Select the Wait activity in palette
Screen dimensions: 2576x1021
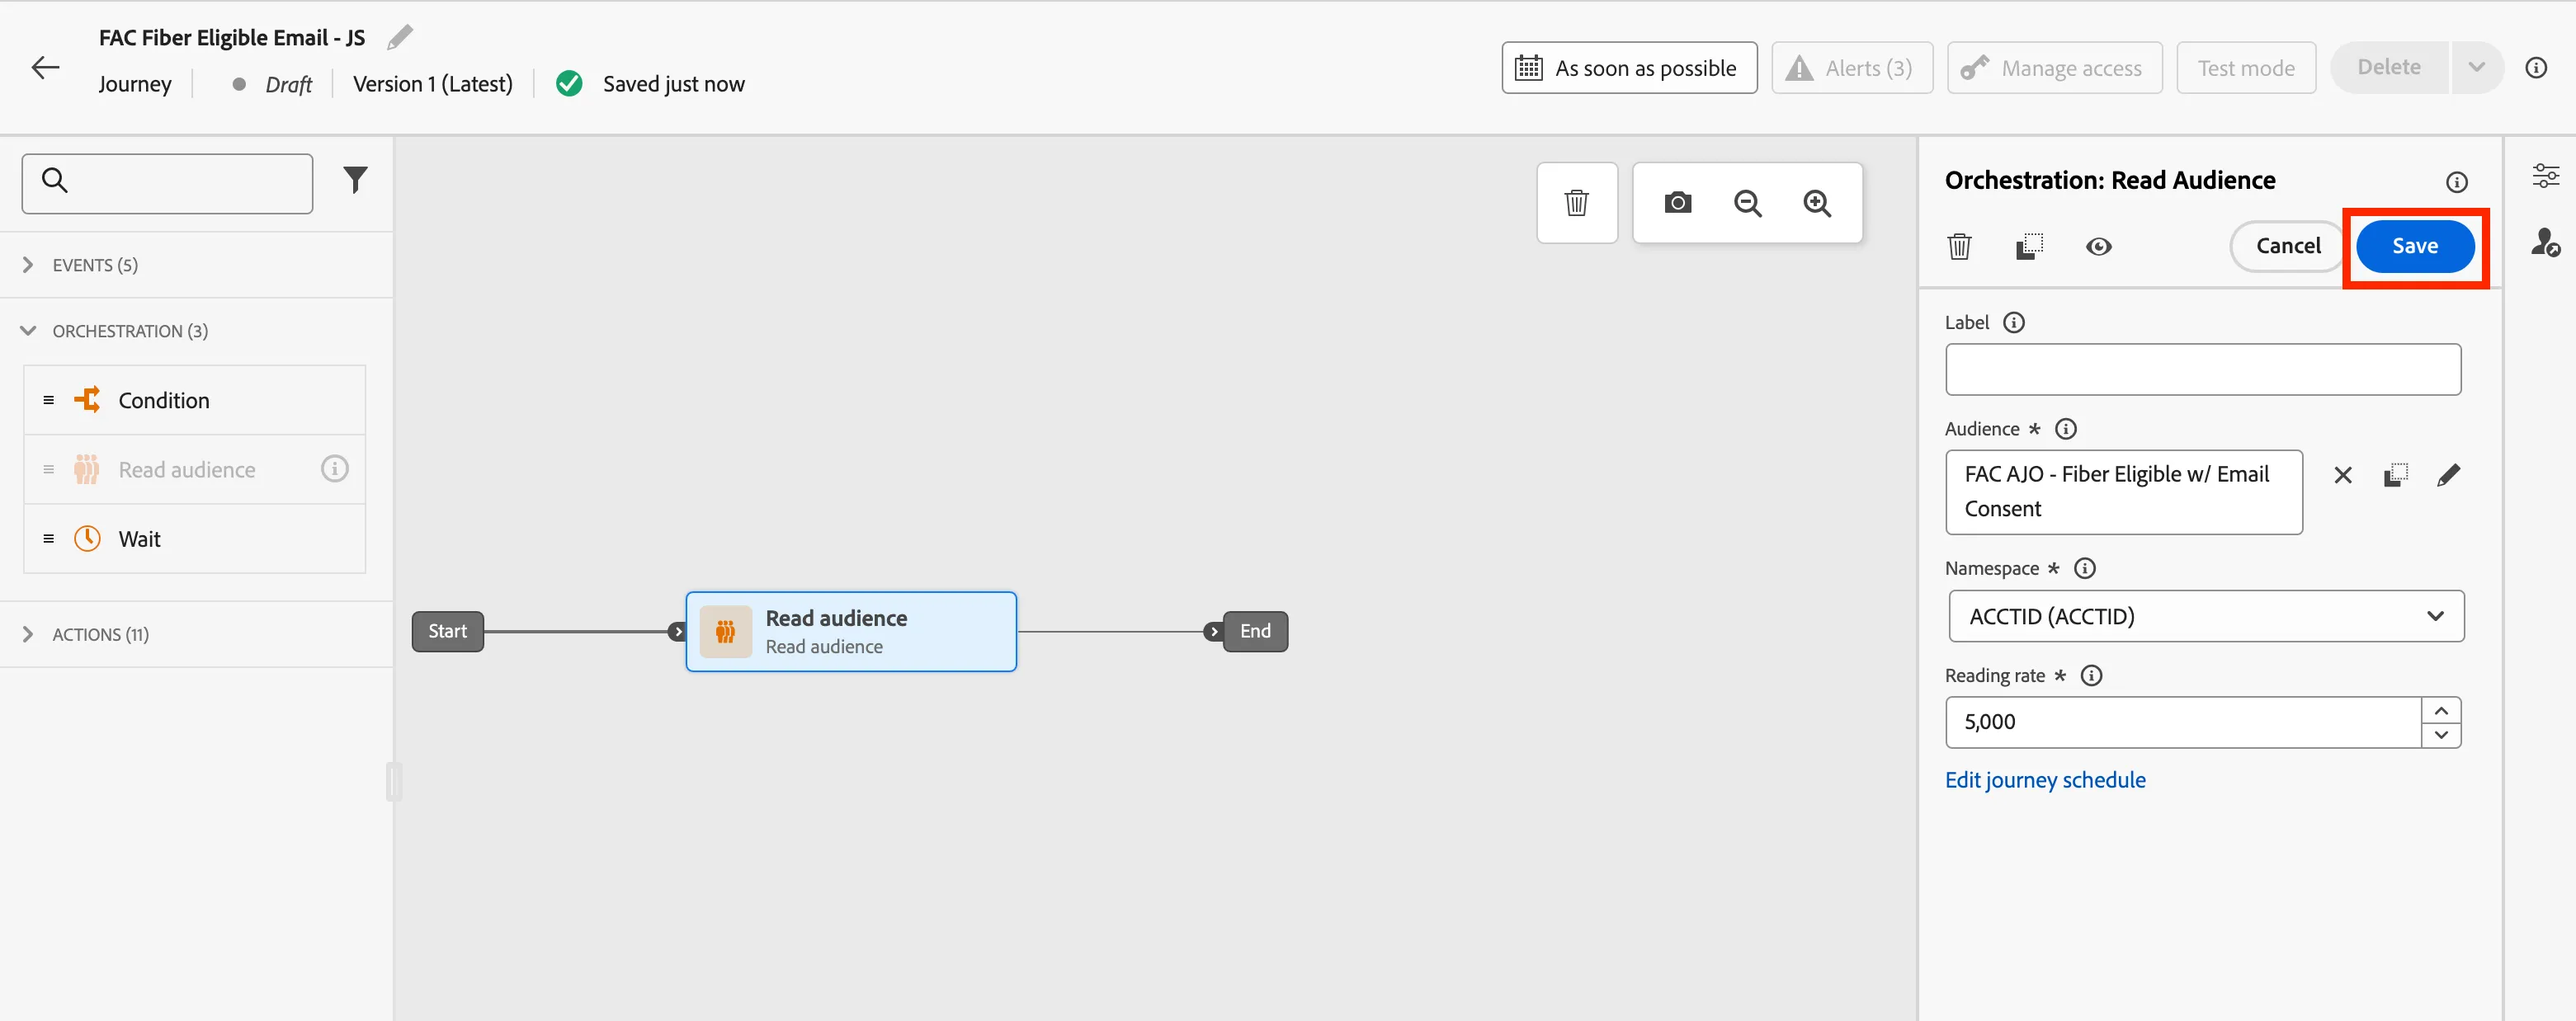[195, 539]
